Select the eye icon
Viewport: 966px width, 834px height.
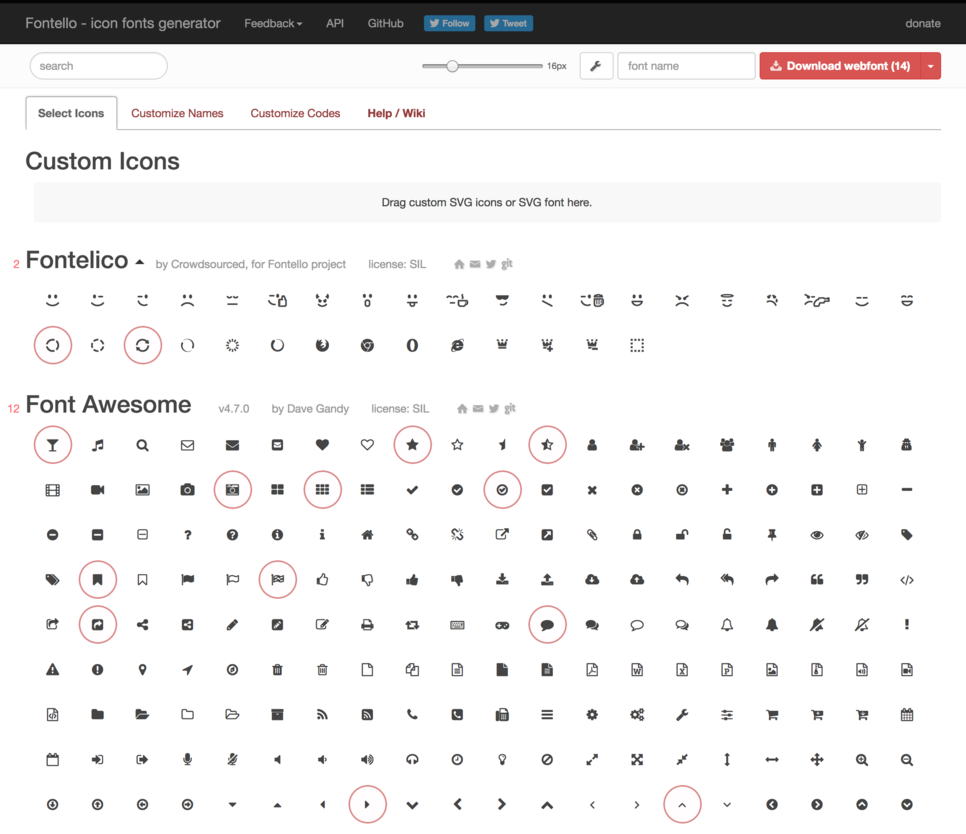817,535
